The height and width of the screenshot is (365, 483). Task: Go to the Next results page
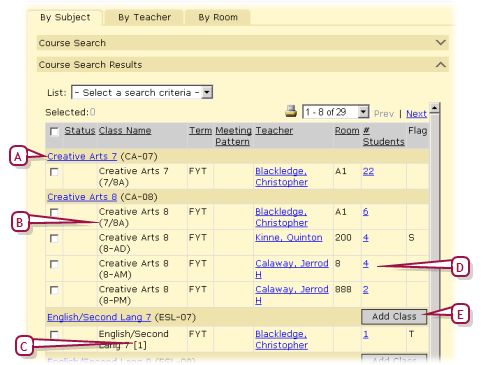pos(416,114)
